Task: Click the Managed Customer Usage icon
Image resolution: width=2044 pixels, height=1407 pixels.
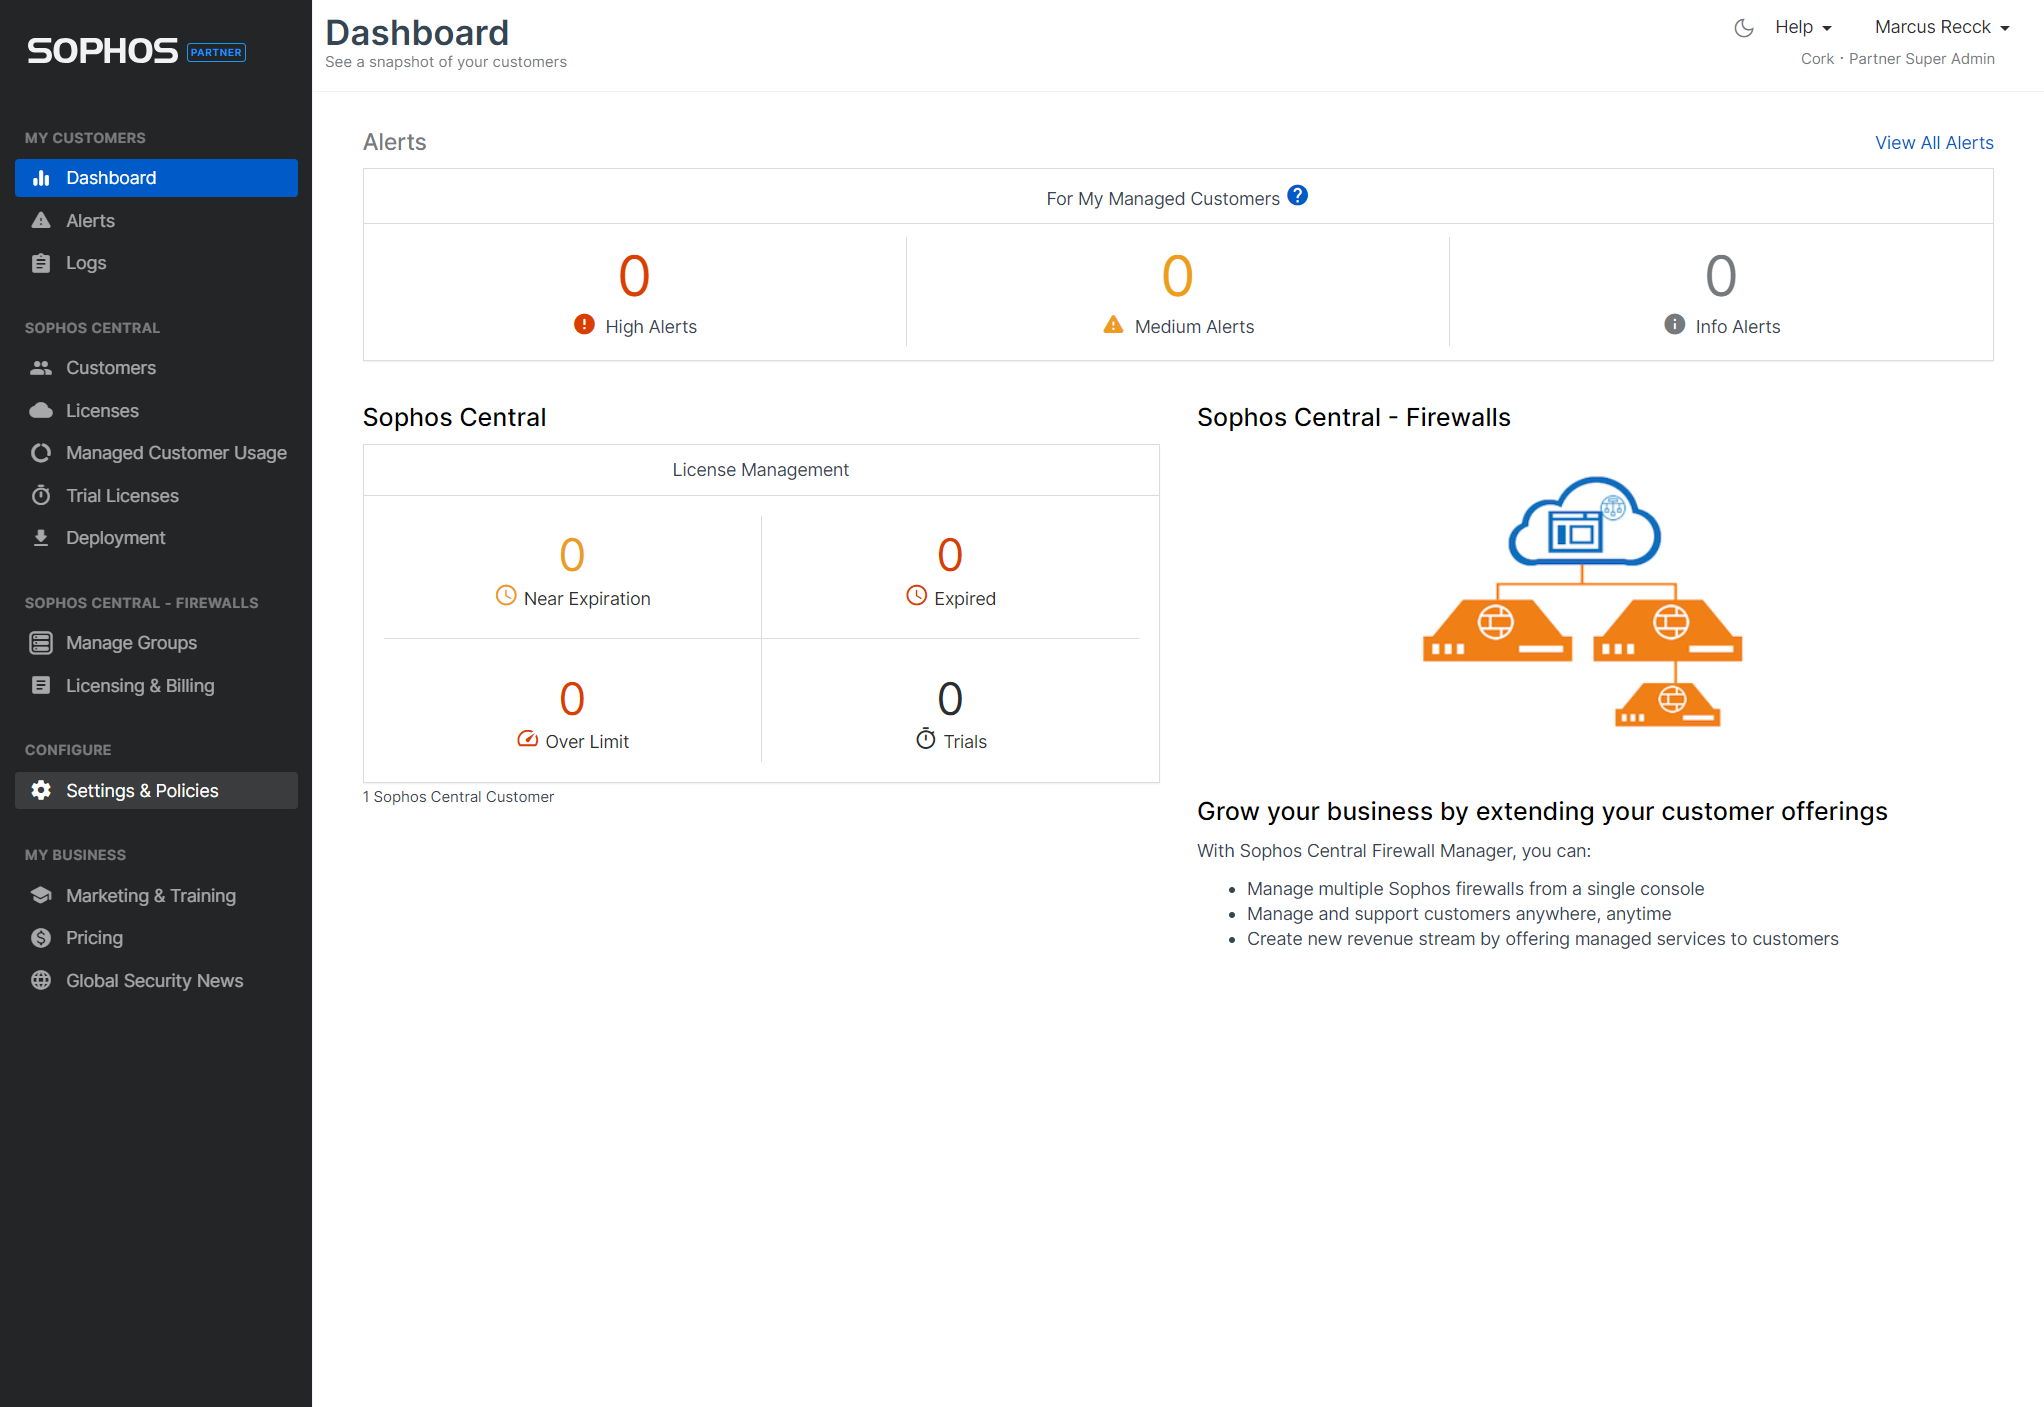Action: 41,453
